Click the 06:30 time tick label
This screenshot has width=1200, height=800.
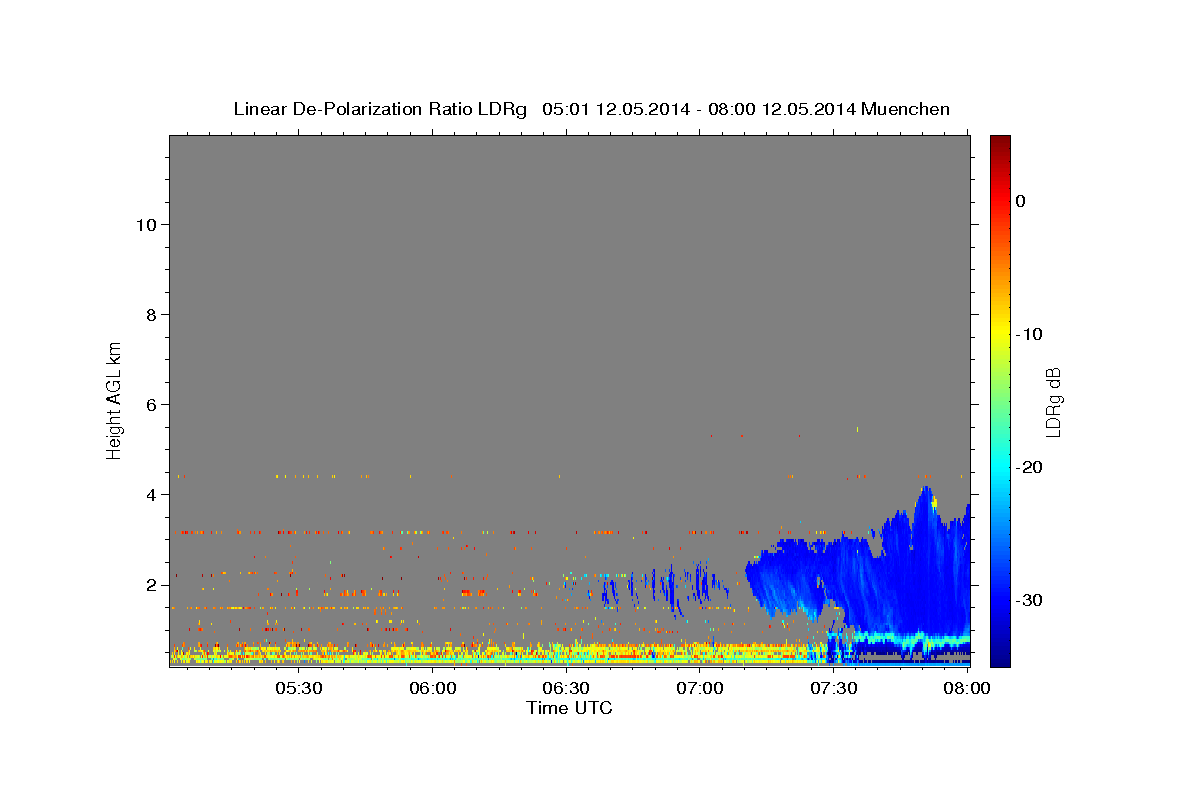tap(566, 688)
